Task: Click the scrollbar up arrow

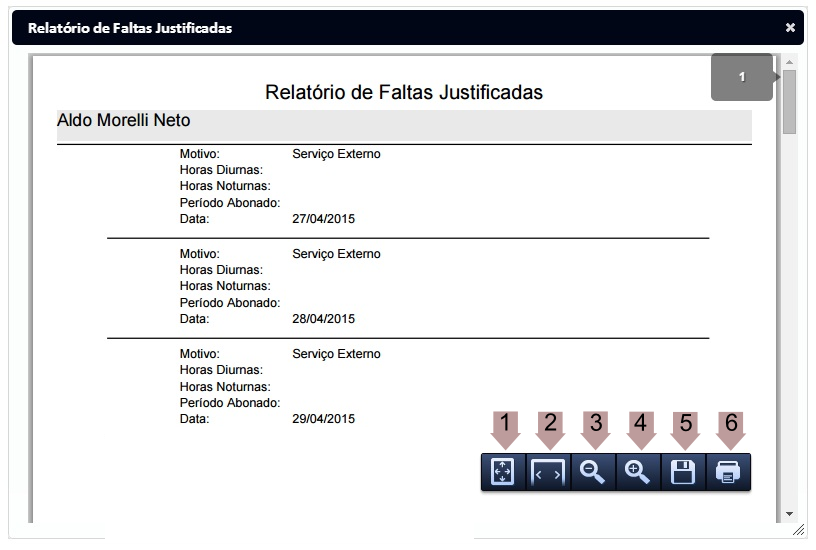Action: (789, 62)
